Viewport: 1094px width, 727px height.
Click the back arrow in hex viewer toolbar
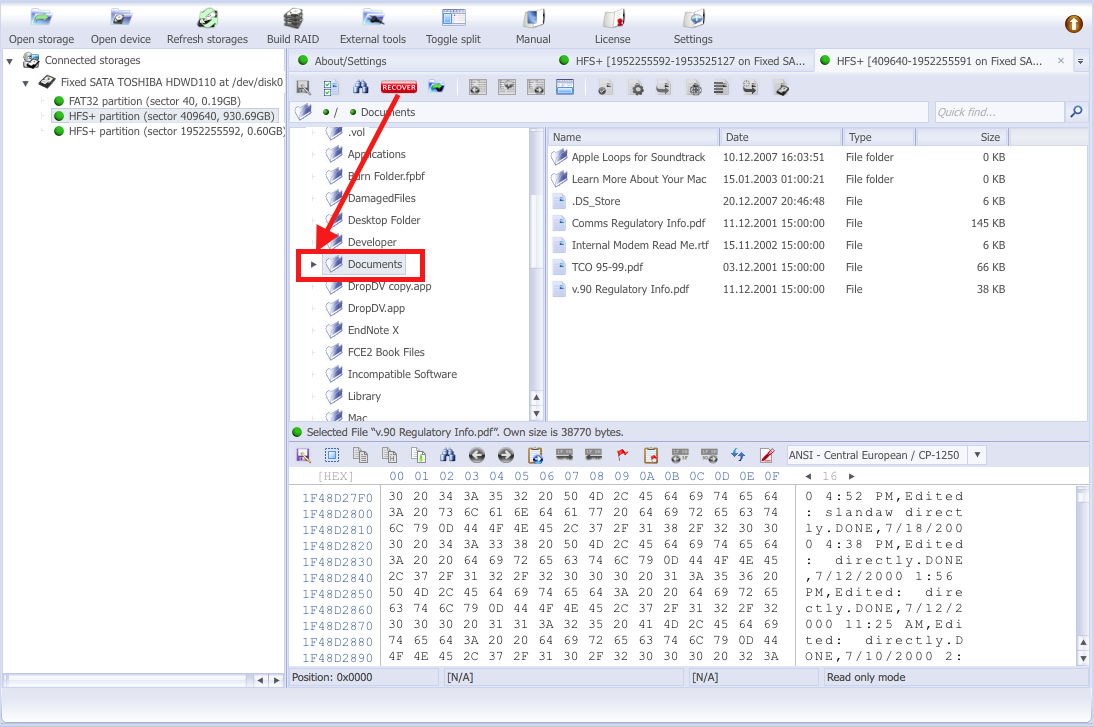(477, 455)
